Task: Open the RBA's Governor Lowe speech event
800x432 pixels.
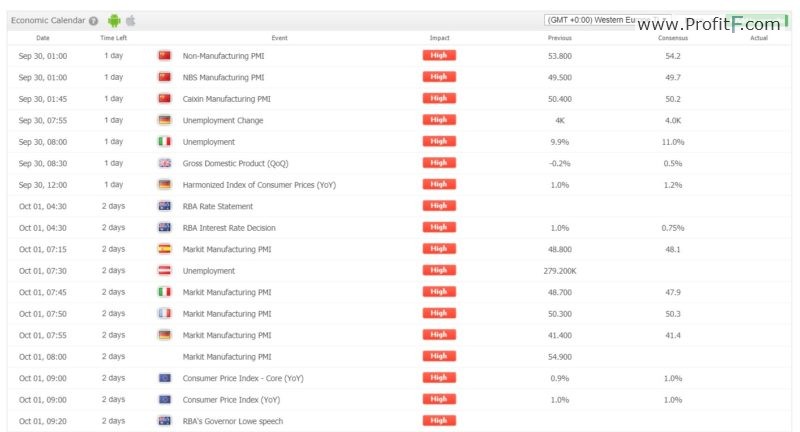Action: (x=233, y=421)
